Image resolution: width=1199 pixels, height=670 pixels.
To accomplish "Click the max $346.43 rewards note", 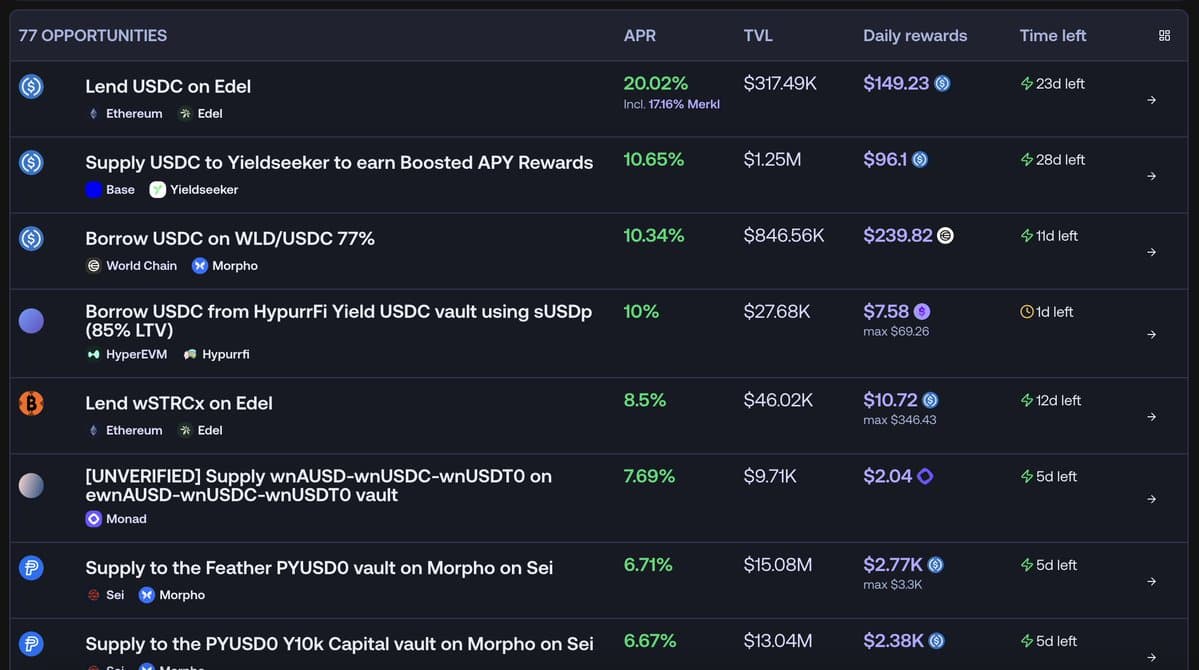I will (899, 420).
